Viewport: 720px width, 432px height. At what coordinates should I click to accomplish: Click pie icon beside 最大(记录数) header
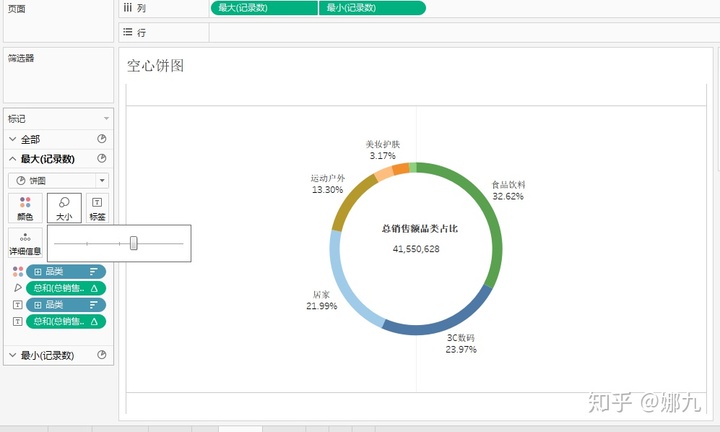101,158
